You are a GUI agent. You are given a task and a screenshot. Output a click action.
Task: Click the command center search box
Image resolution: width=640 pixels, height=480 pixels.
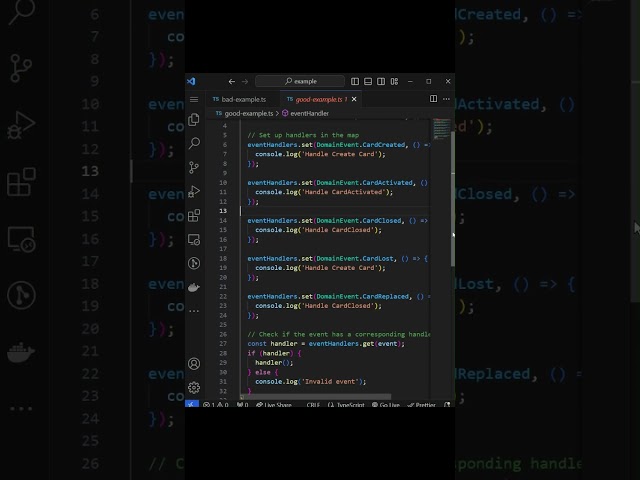click(x=300, y=81)
